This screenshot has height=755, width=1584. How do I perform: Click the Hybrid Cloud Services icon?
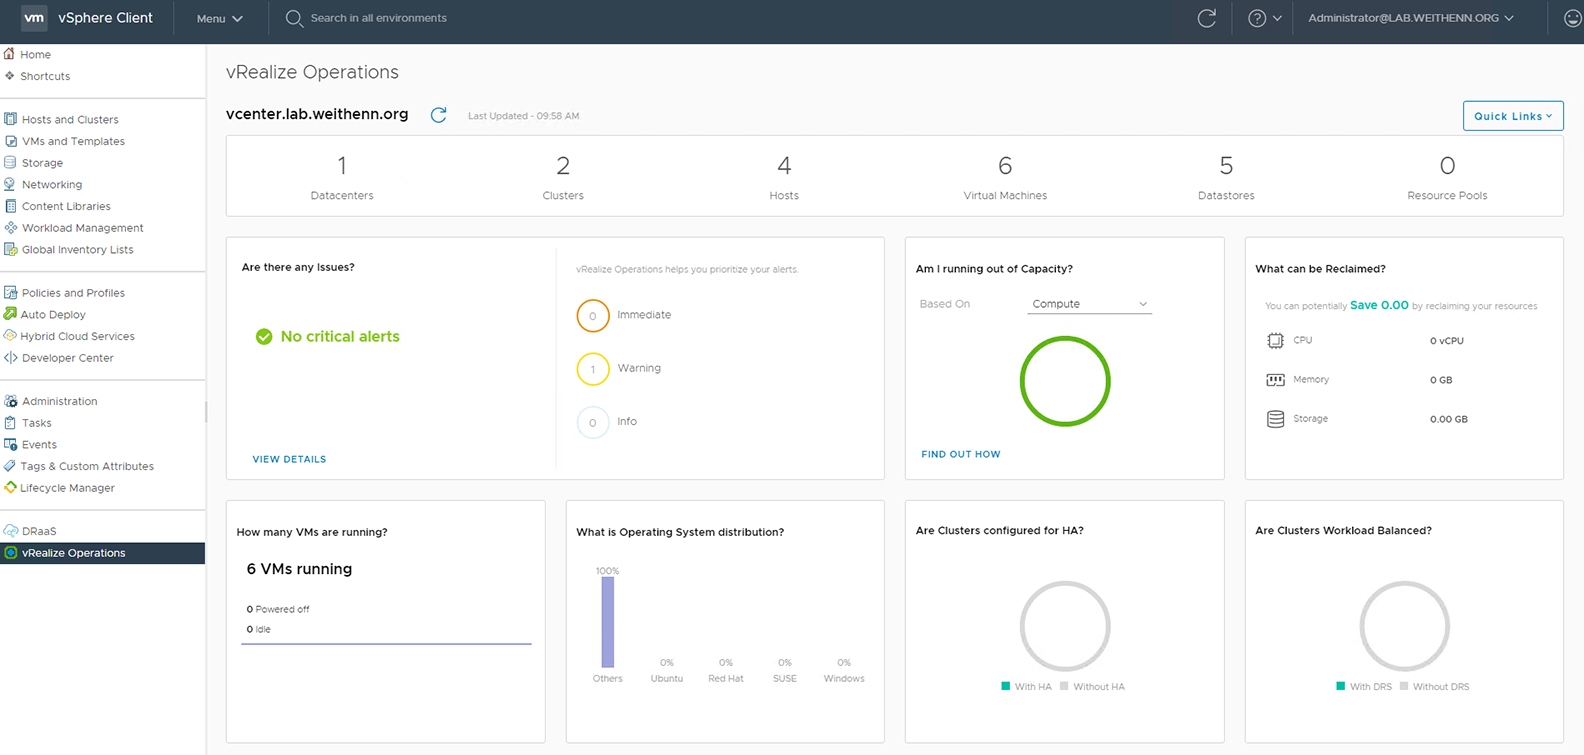(10, 336)
